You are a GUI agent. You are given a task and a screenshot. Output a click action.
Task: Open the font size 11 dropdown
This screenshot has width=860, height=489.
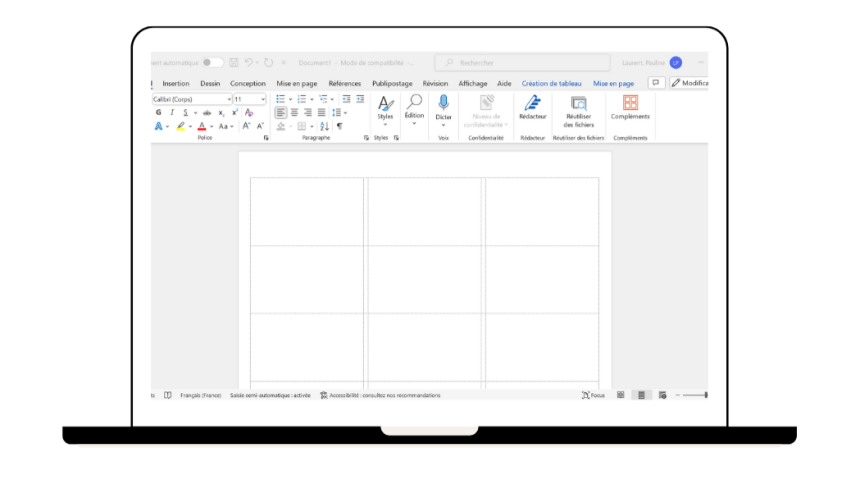click(x=263, y=99)
